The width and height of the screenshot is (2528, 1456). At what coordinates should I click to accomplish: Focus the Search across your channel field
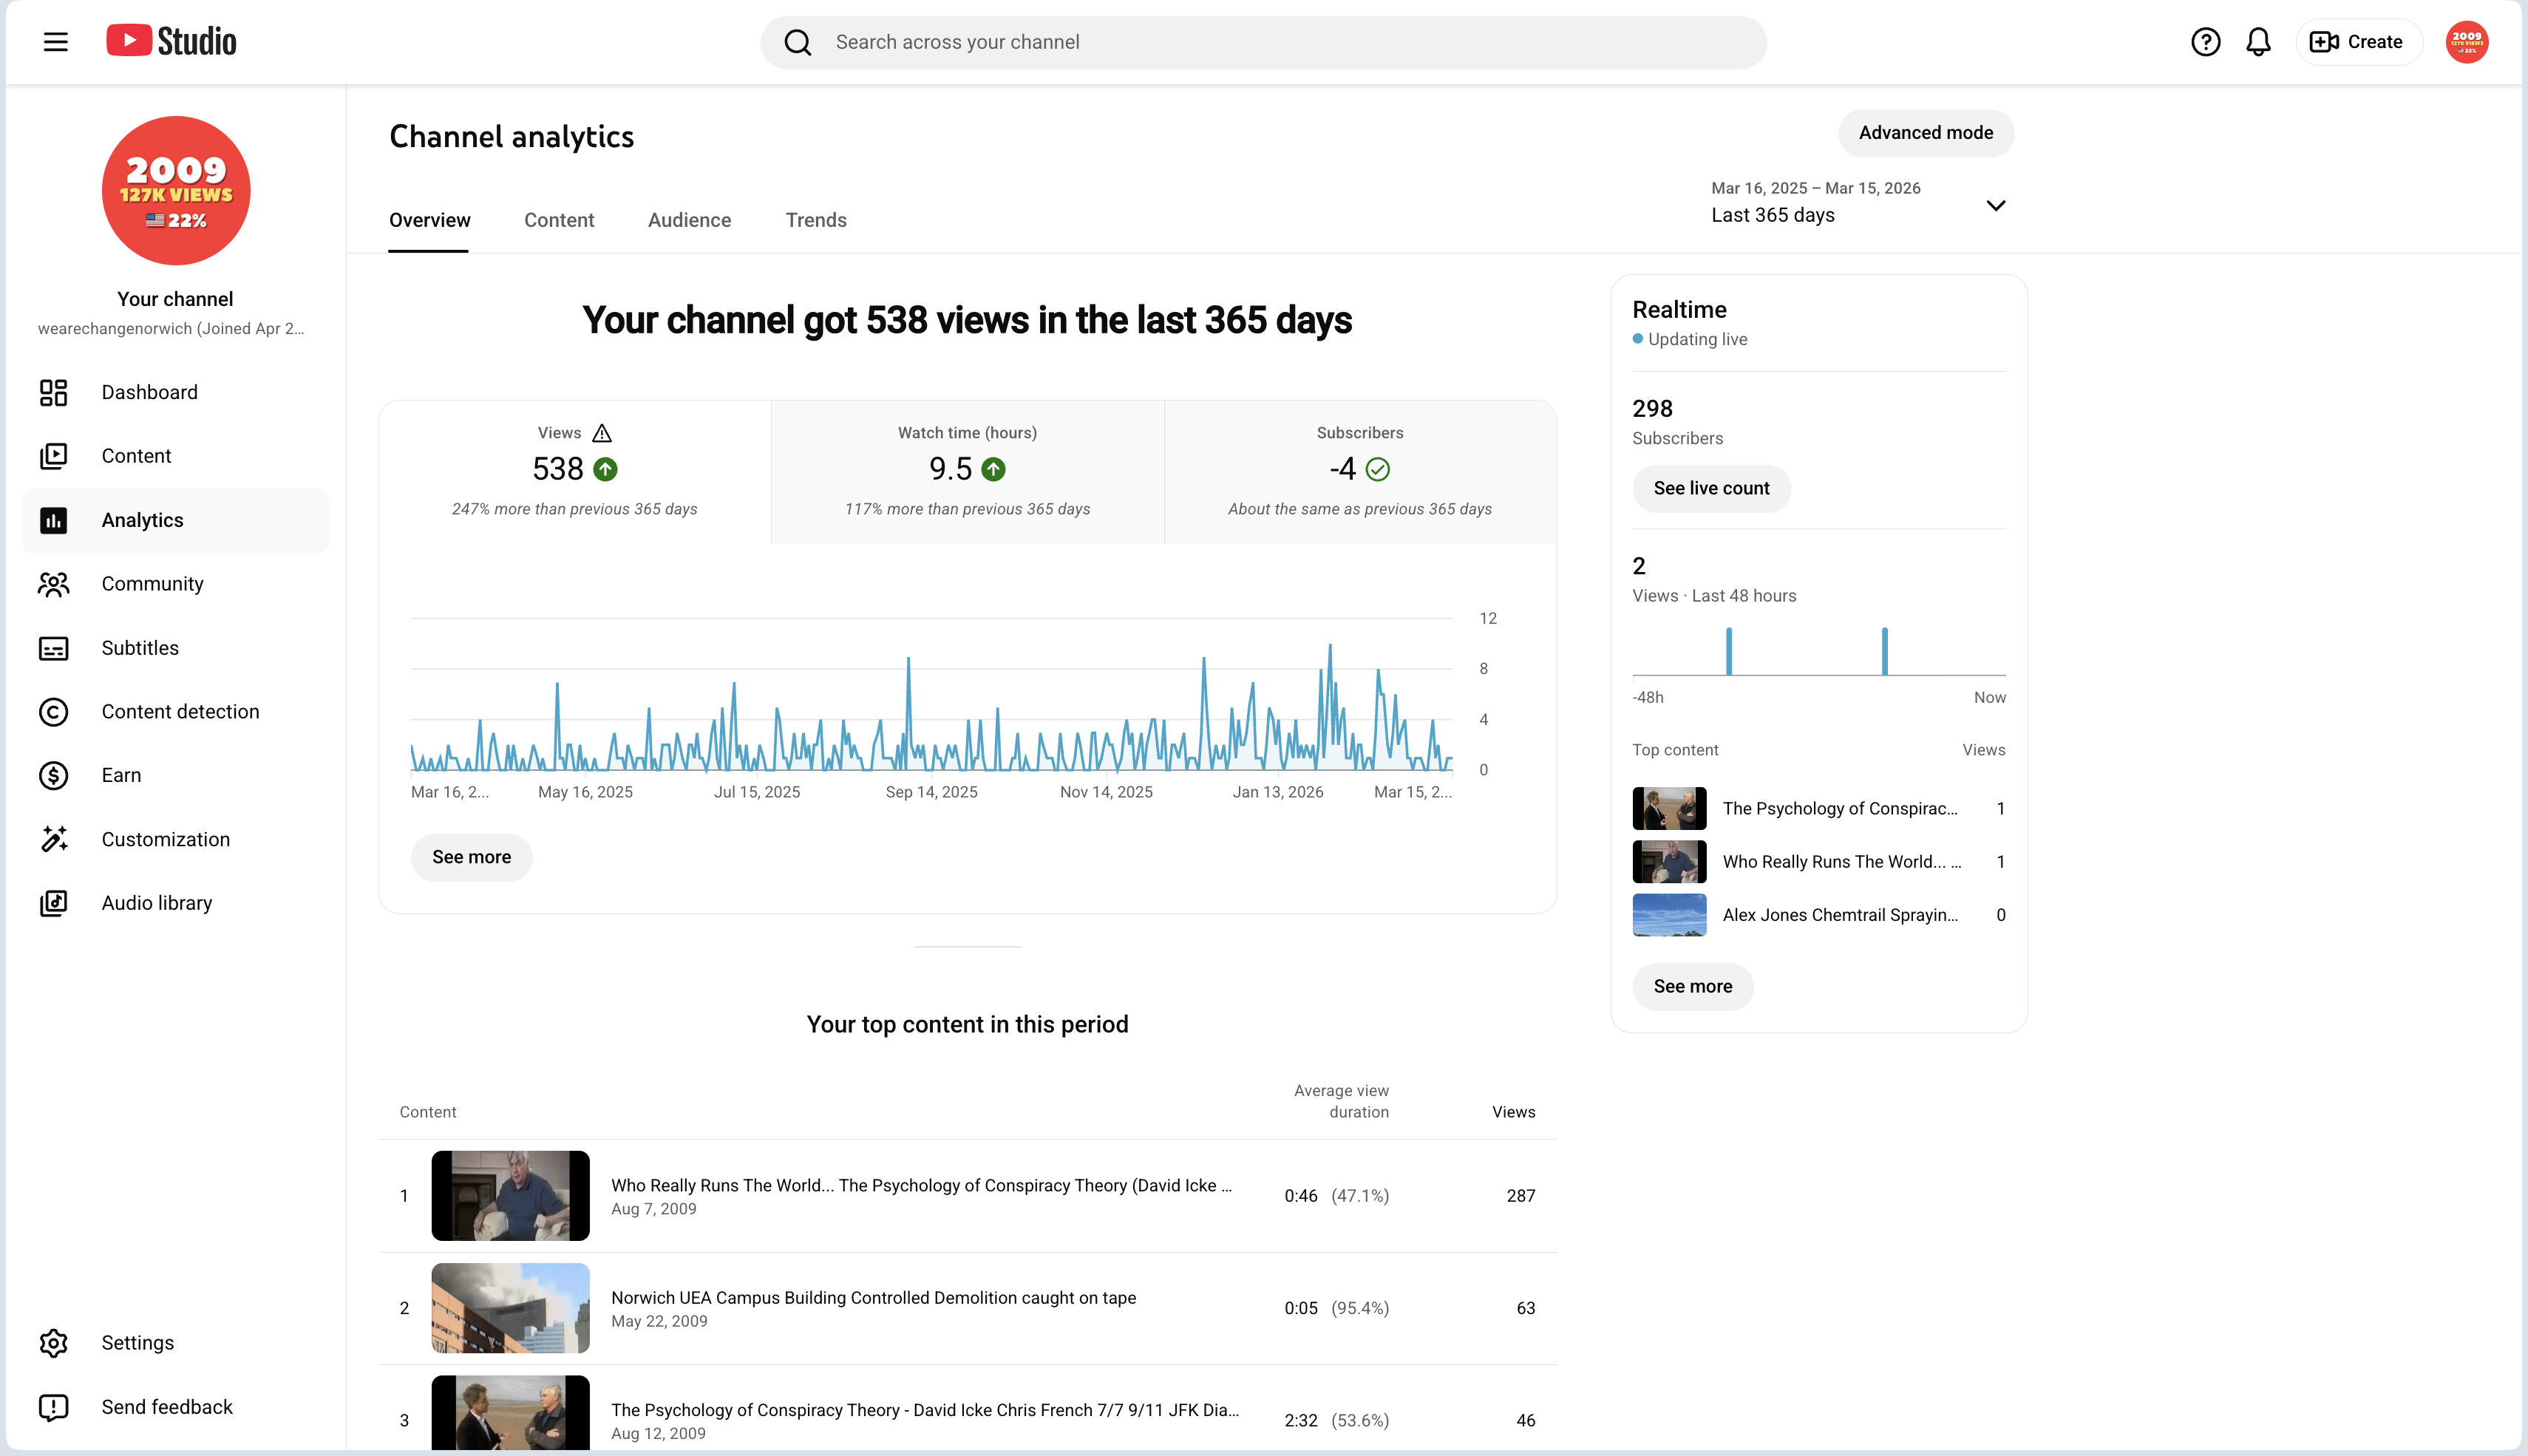coord(1263,42)
